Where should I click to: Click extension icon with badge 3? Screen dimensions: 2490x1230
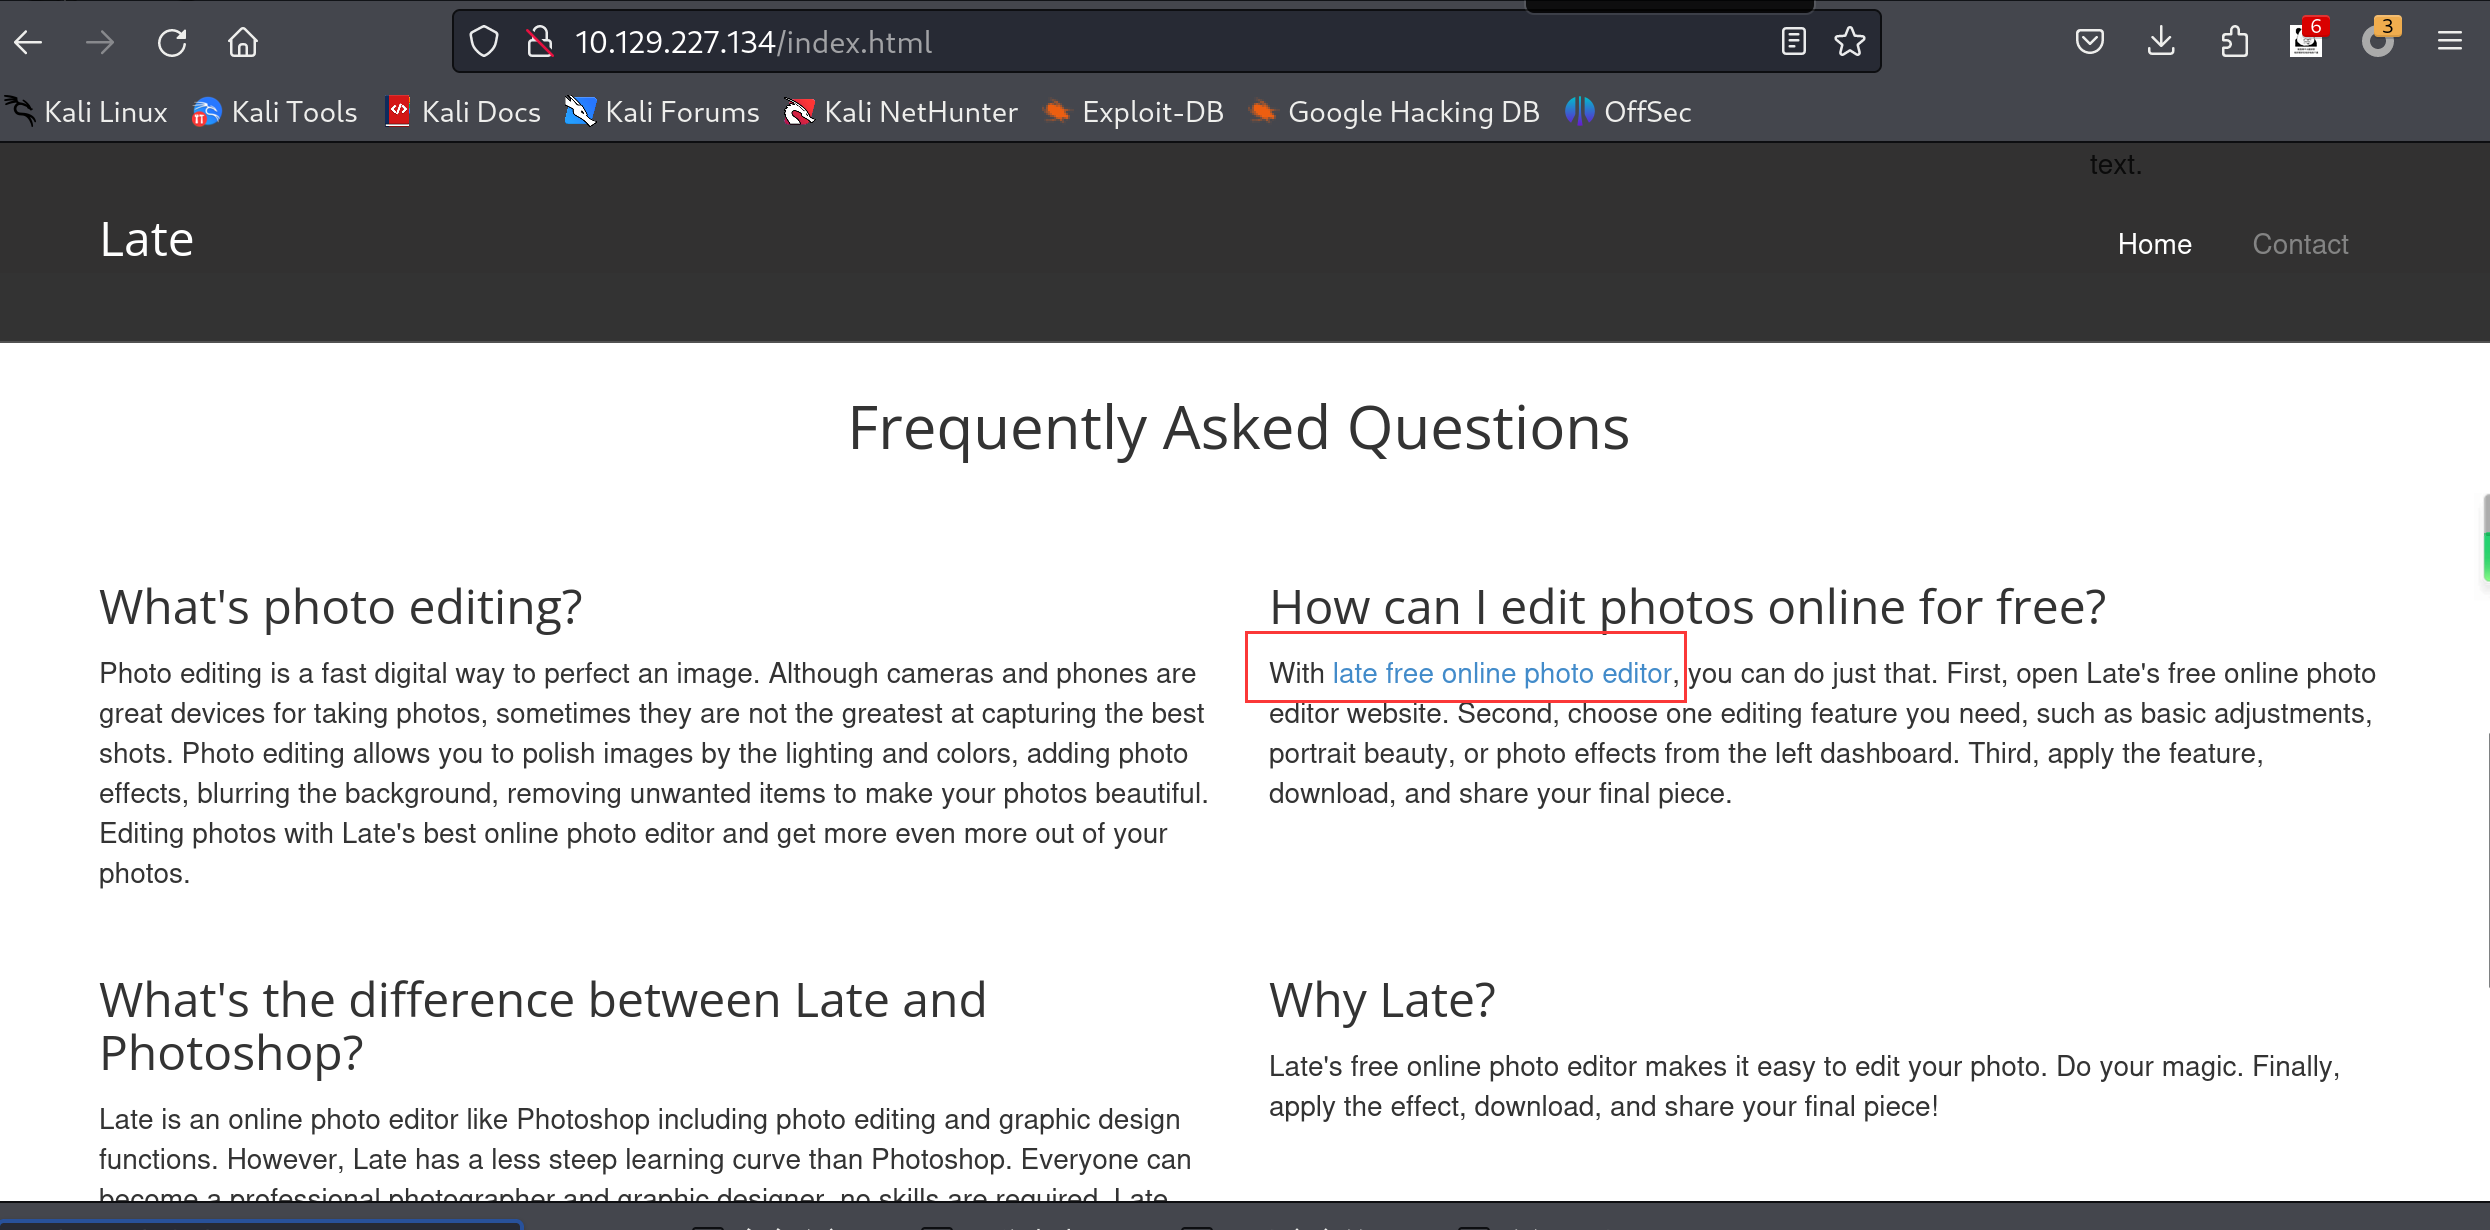2378,42
